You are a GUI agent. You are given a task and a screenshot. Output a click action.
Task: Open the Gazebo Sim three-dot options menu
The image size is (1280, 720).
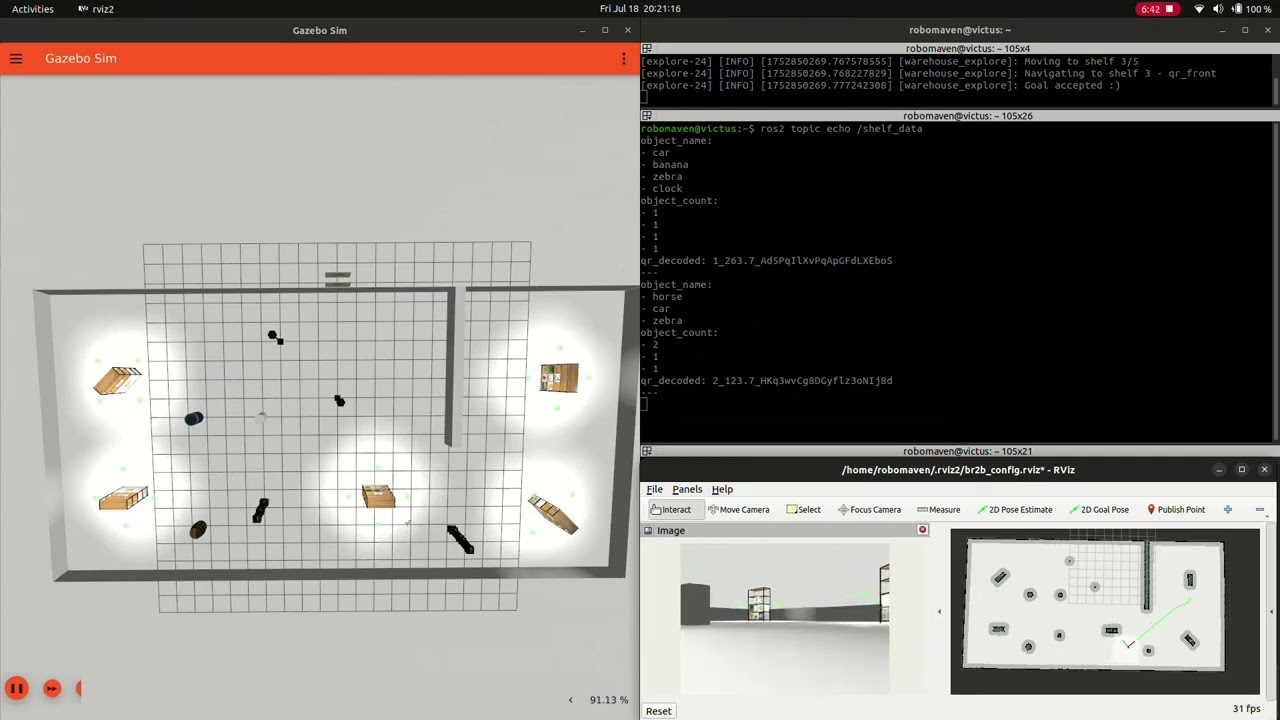tap(624, 59)
